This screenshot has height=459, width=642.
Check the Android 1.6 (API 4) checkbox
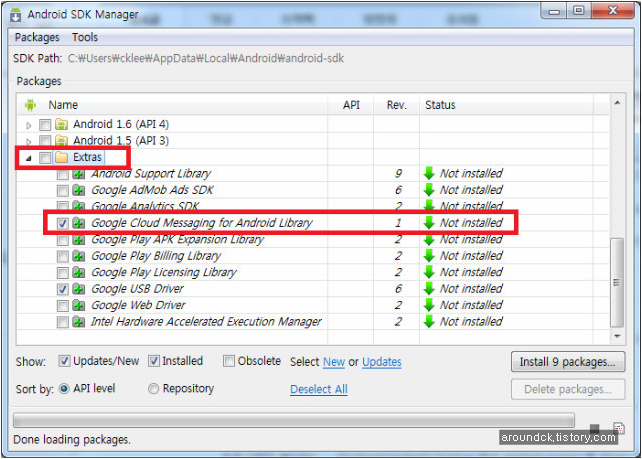(45, 124)
